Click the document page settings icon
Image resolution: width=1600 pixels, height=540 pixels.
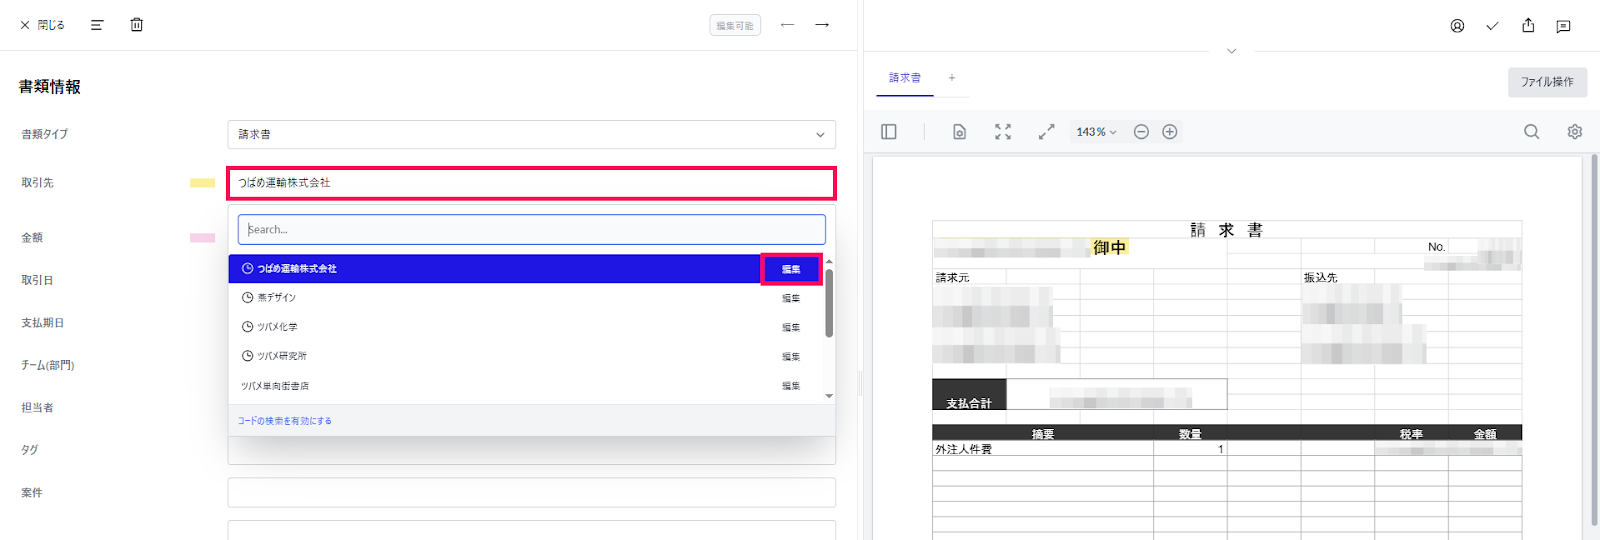[x=959, y=132]
